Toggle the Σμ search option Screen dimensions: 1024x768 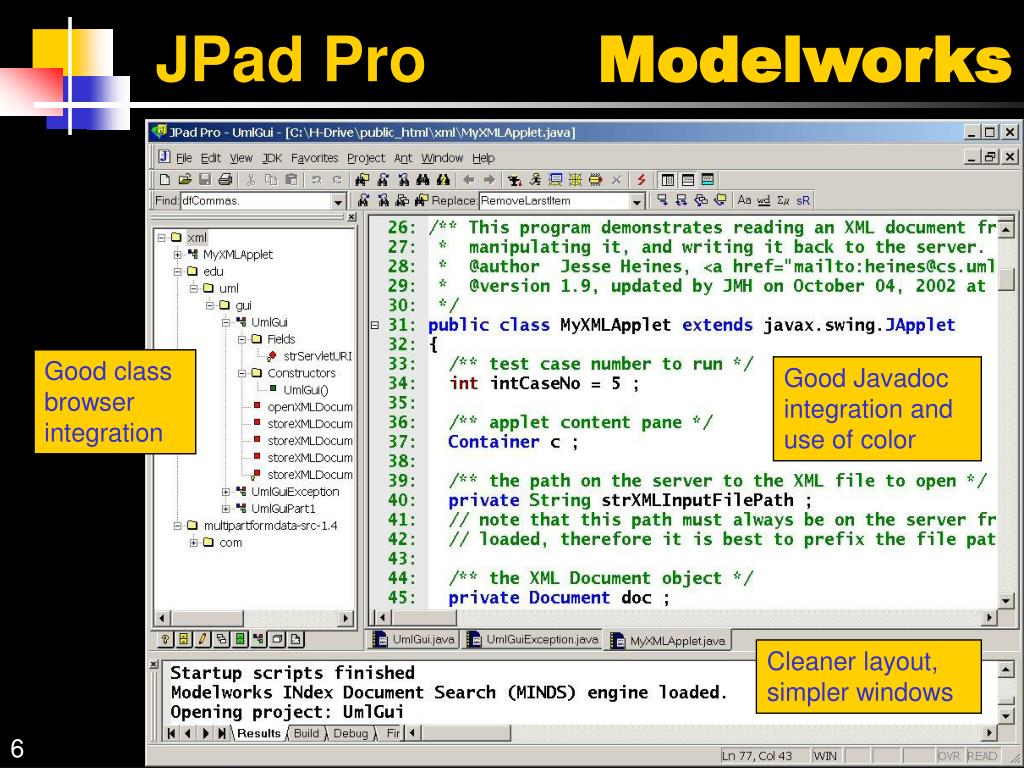tap(783, 200)
